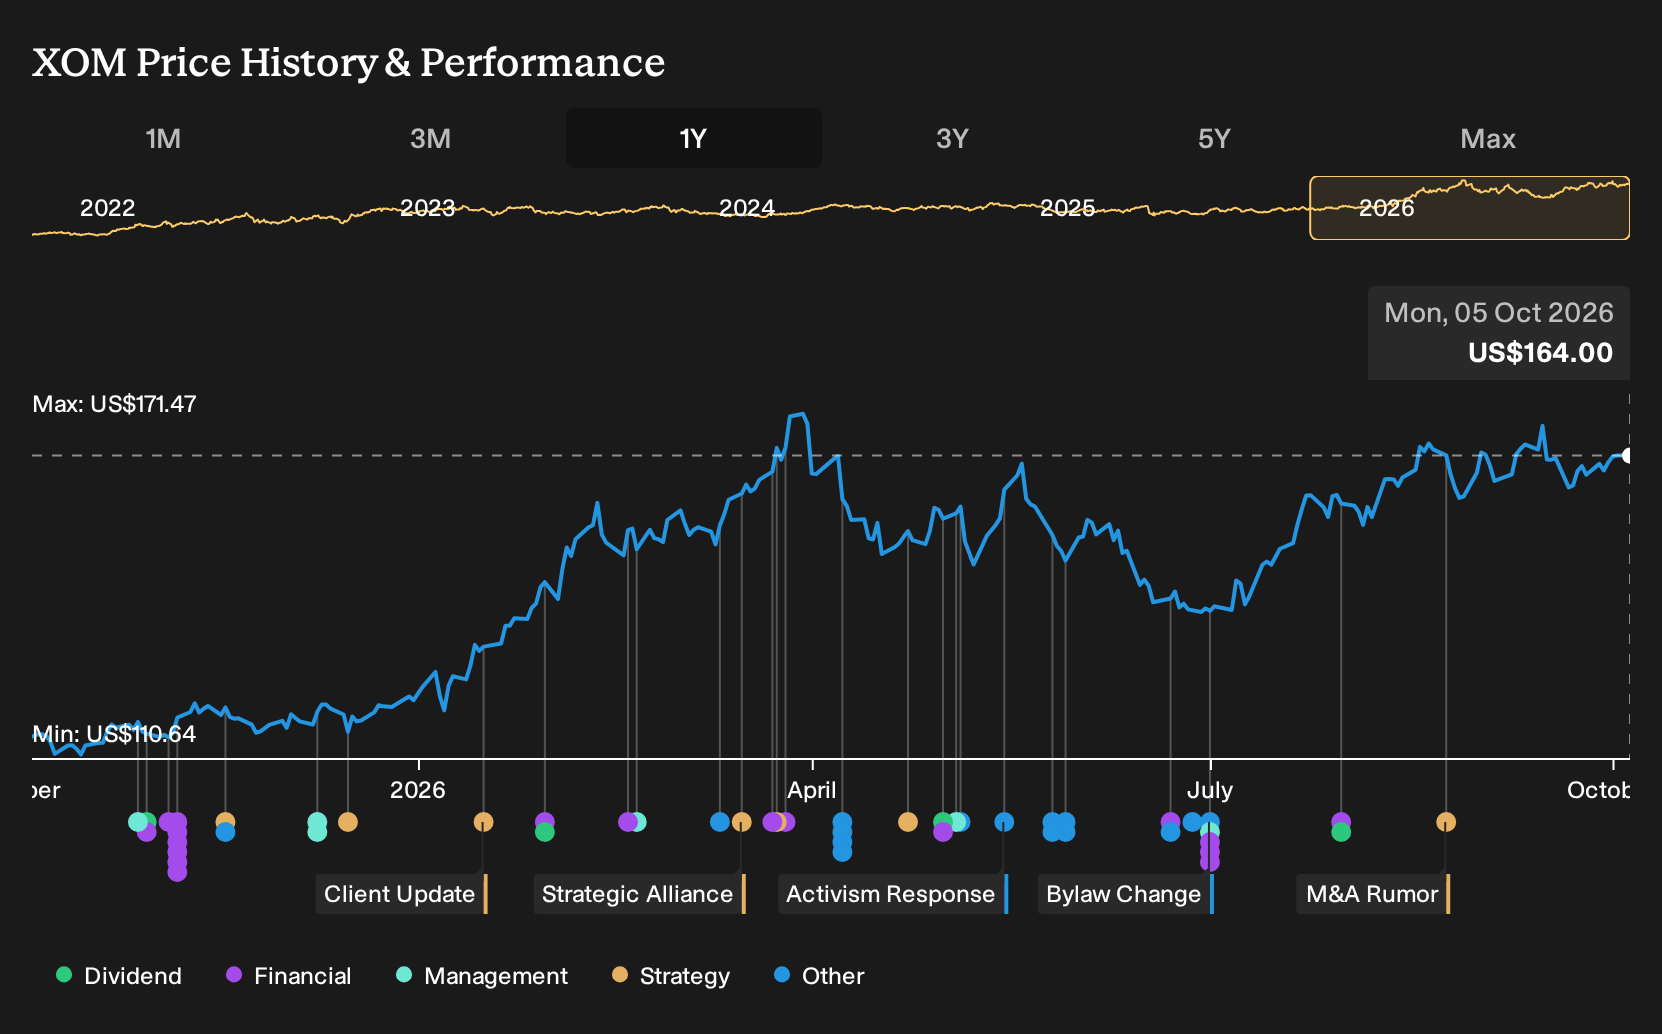Screen dimensions: 1662x1034
Task: Select the 1Y time range tab
Action: (694, 138)
